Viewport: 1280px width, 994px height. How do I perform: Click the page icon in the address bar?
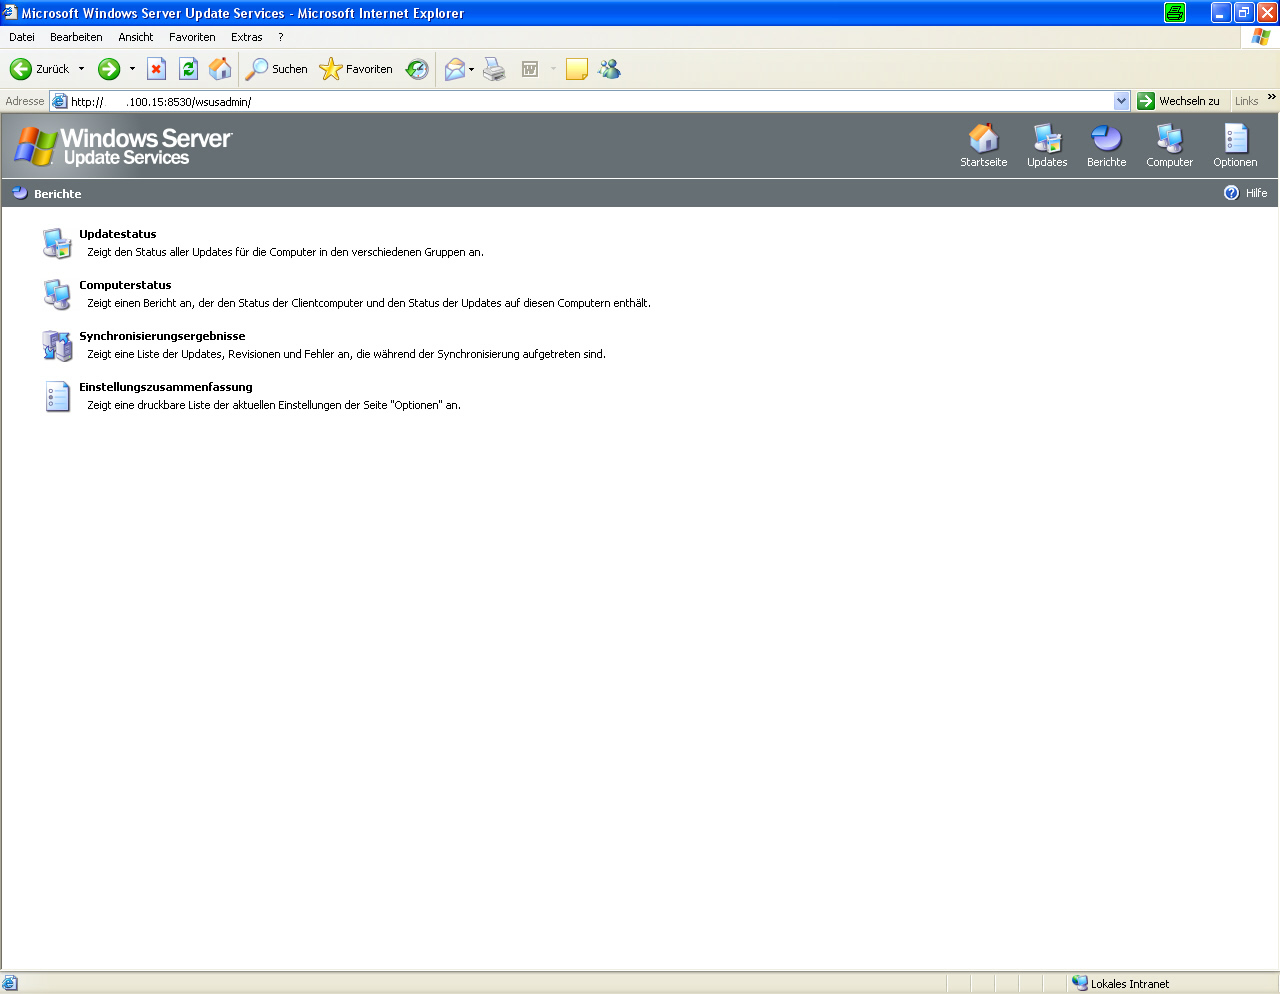[60, 101]
